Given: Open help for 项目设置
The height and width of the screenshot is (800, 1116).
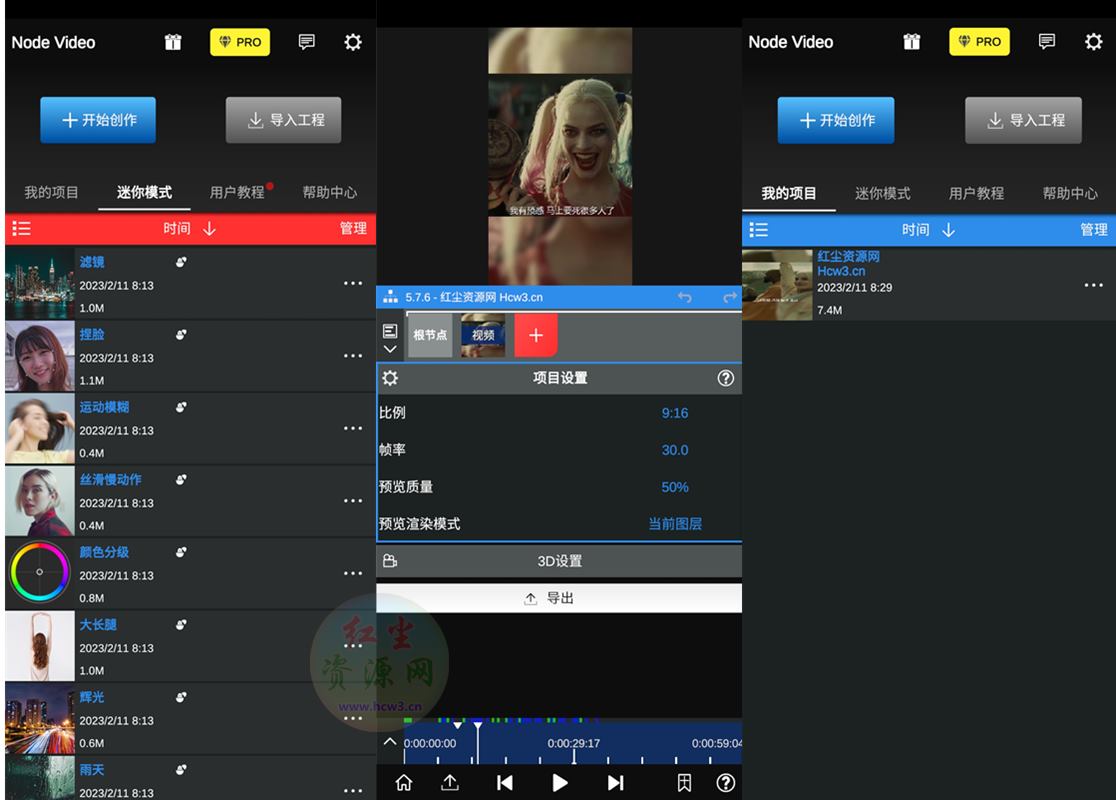Looking at the screenshot, I should click(725, 378).
